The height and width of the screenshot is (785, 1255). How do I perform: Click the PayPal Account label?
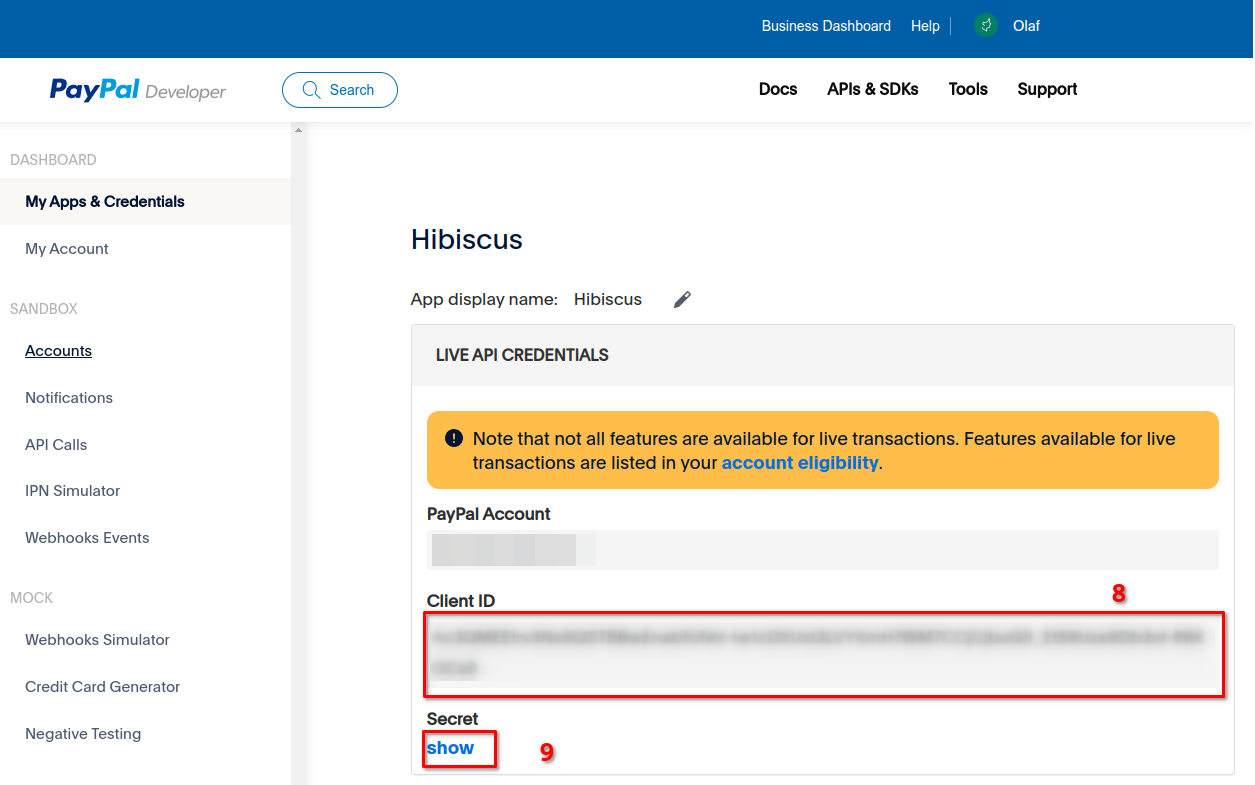(x=489, y=514)
